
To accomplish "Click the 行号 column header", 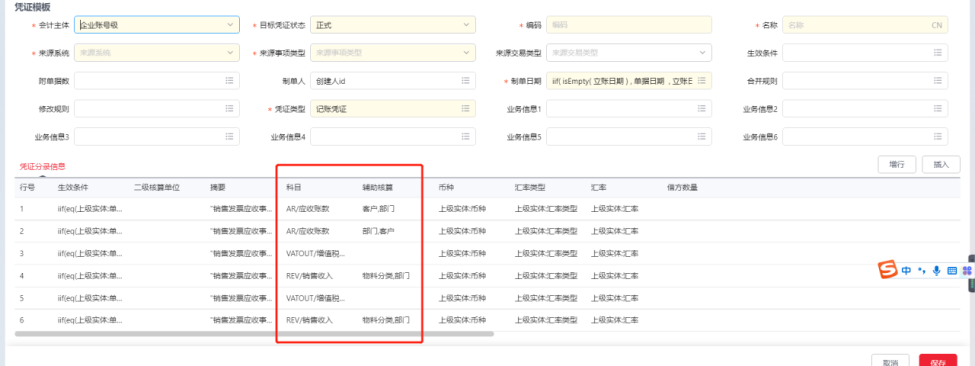I will point(27,187).
